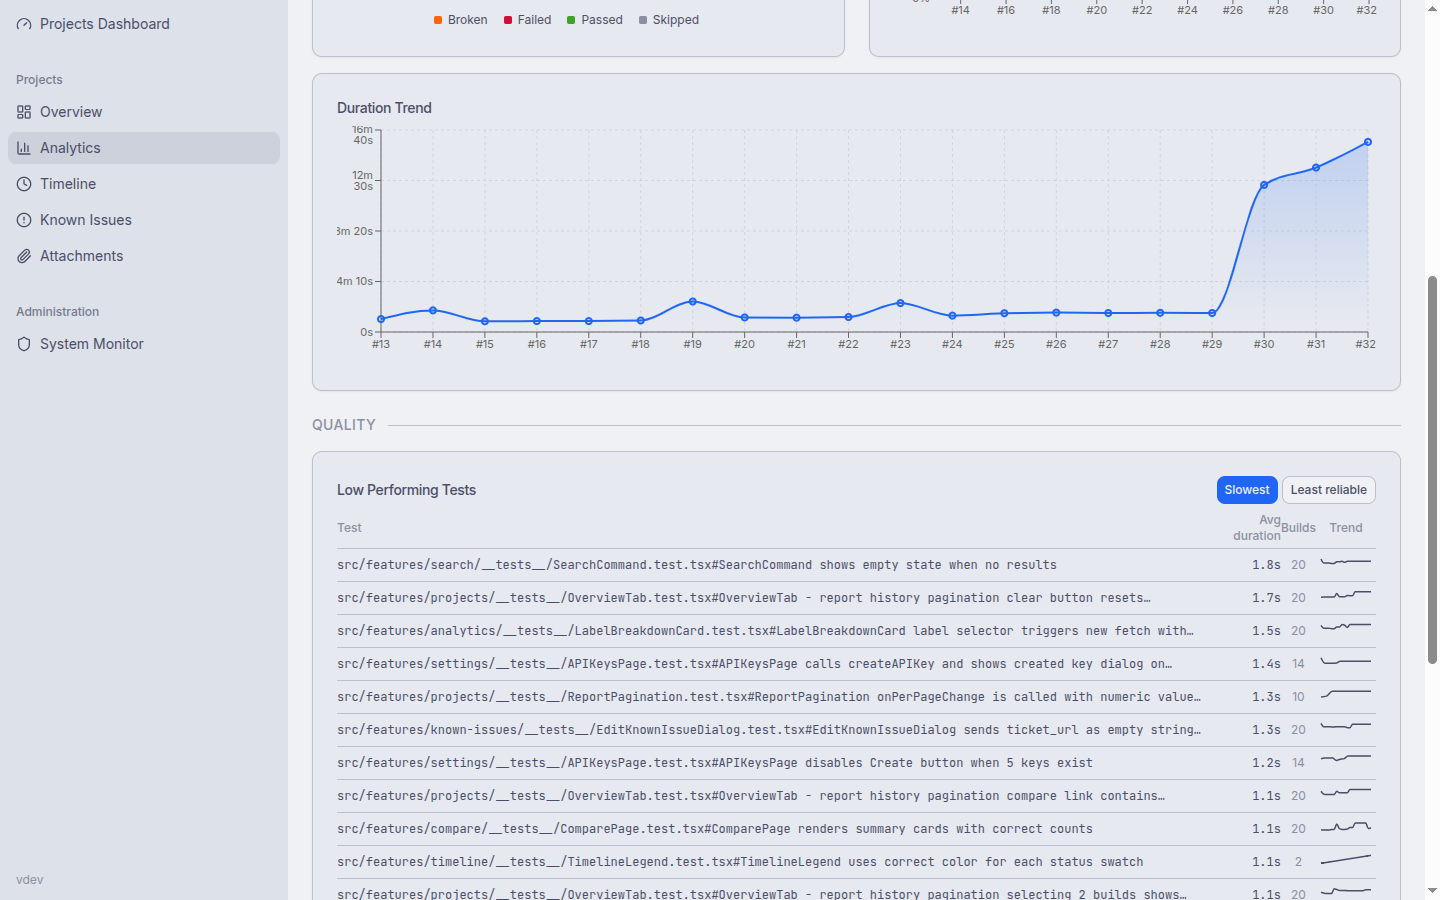Viewport: 1440px width, 900px height.
Task: Click build #29 duration data point
Action: click(1212, 313)
